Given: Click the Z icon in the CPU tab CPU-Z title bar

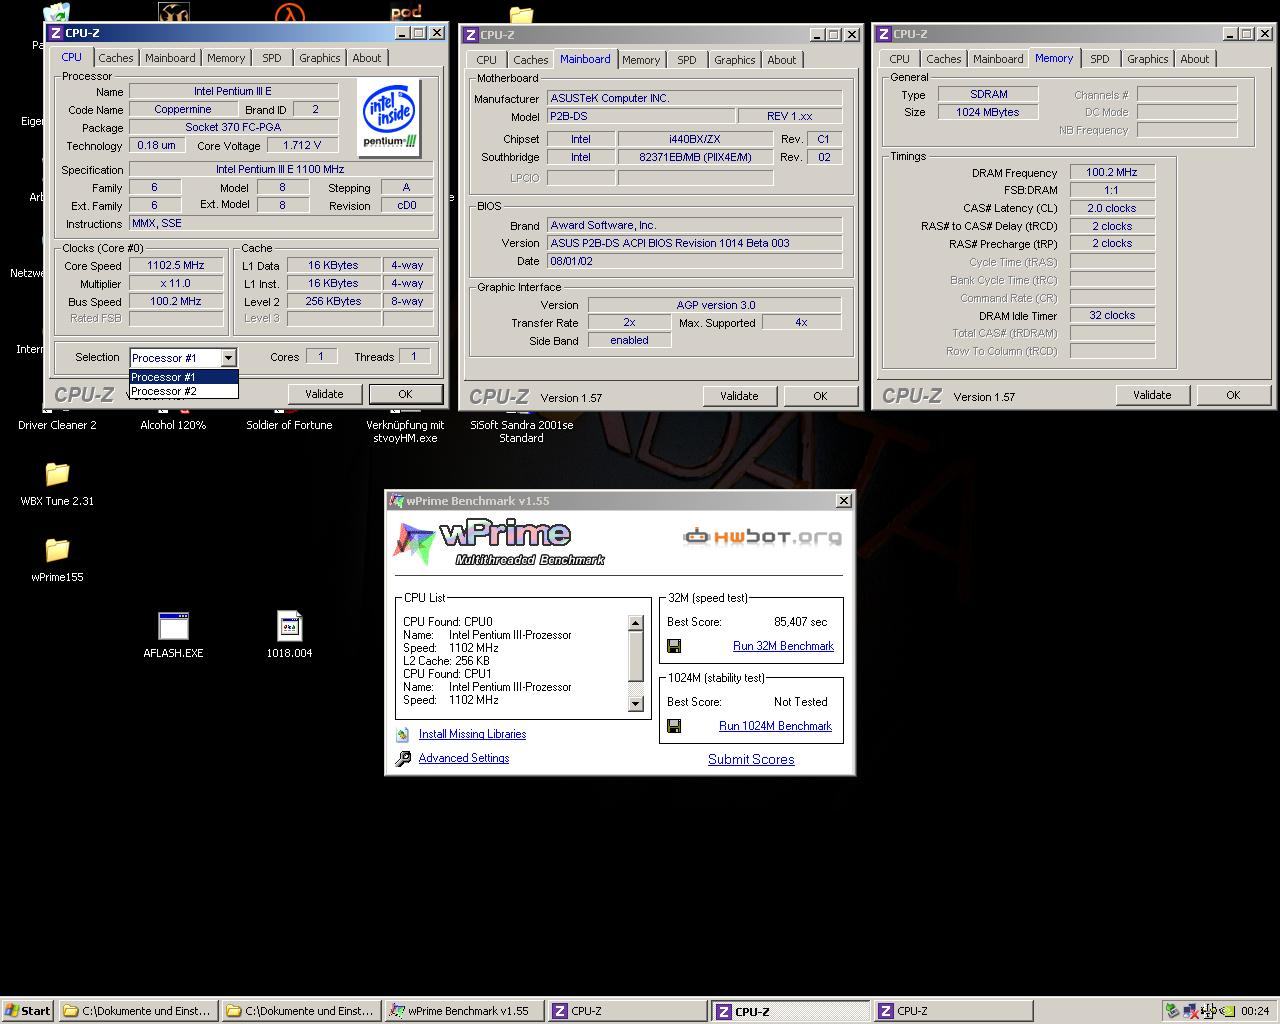Looking at the screenshot, I should [x=56, y=33].
